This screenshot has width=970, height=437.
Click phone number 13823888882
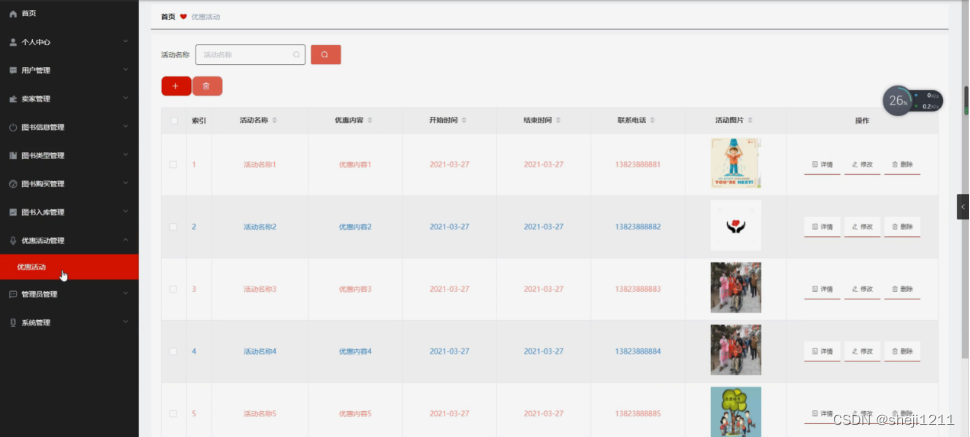click(x=638, y=227)
